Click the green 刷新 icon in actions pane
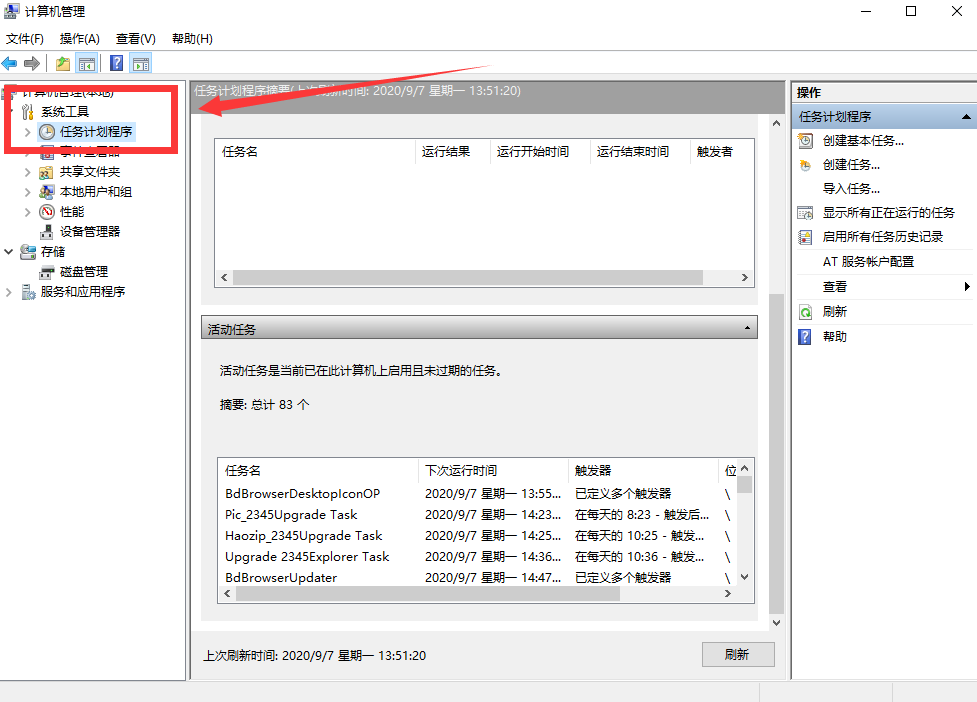 [805, 312]
